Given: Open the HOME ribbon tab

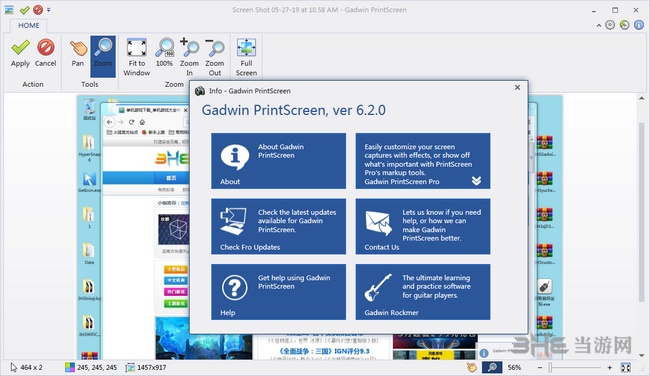Looking at the screenshot, I should [x=29, y=25].
